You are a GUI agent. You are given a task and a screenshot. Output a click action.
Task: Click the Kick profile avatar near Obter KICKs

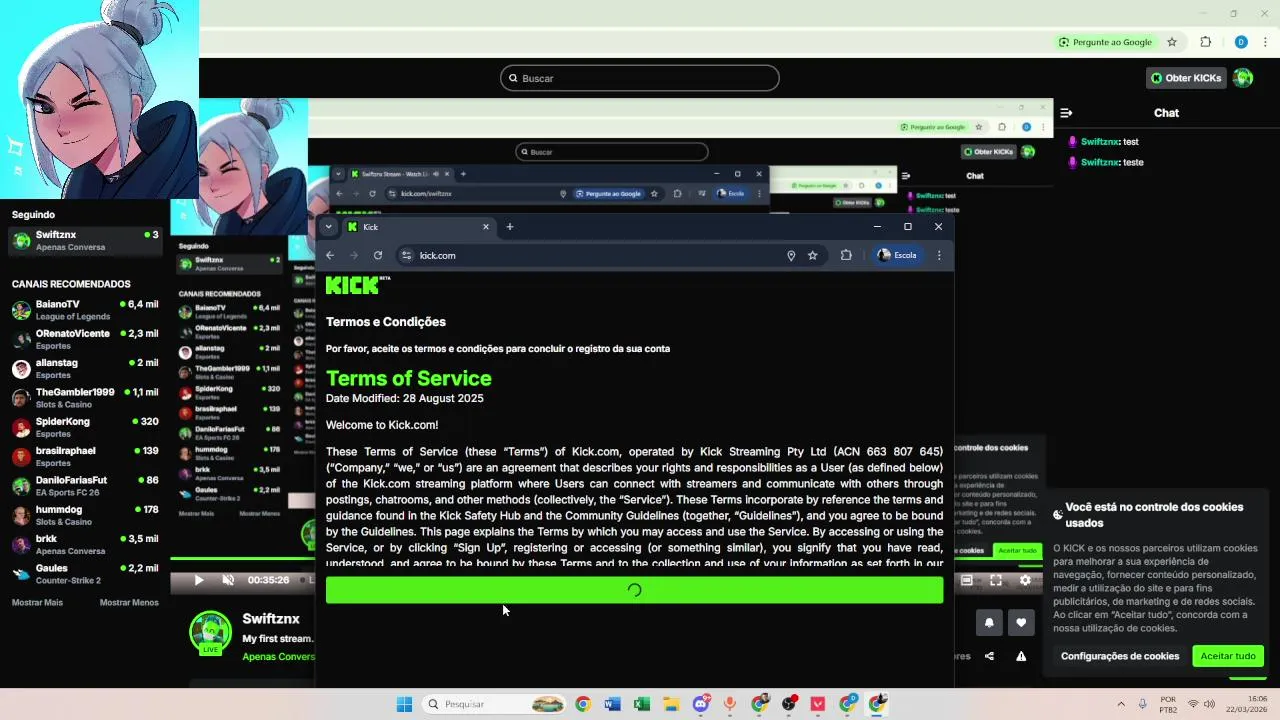[x=1243, y=78]
